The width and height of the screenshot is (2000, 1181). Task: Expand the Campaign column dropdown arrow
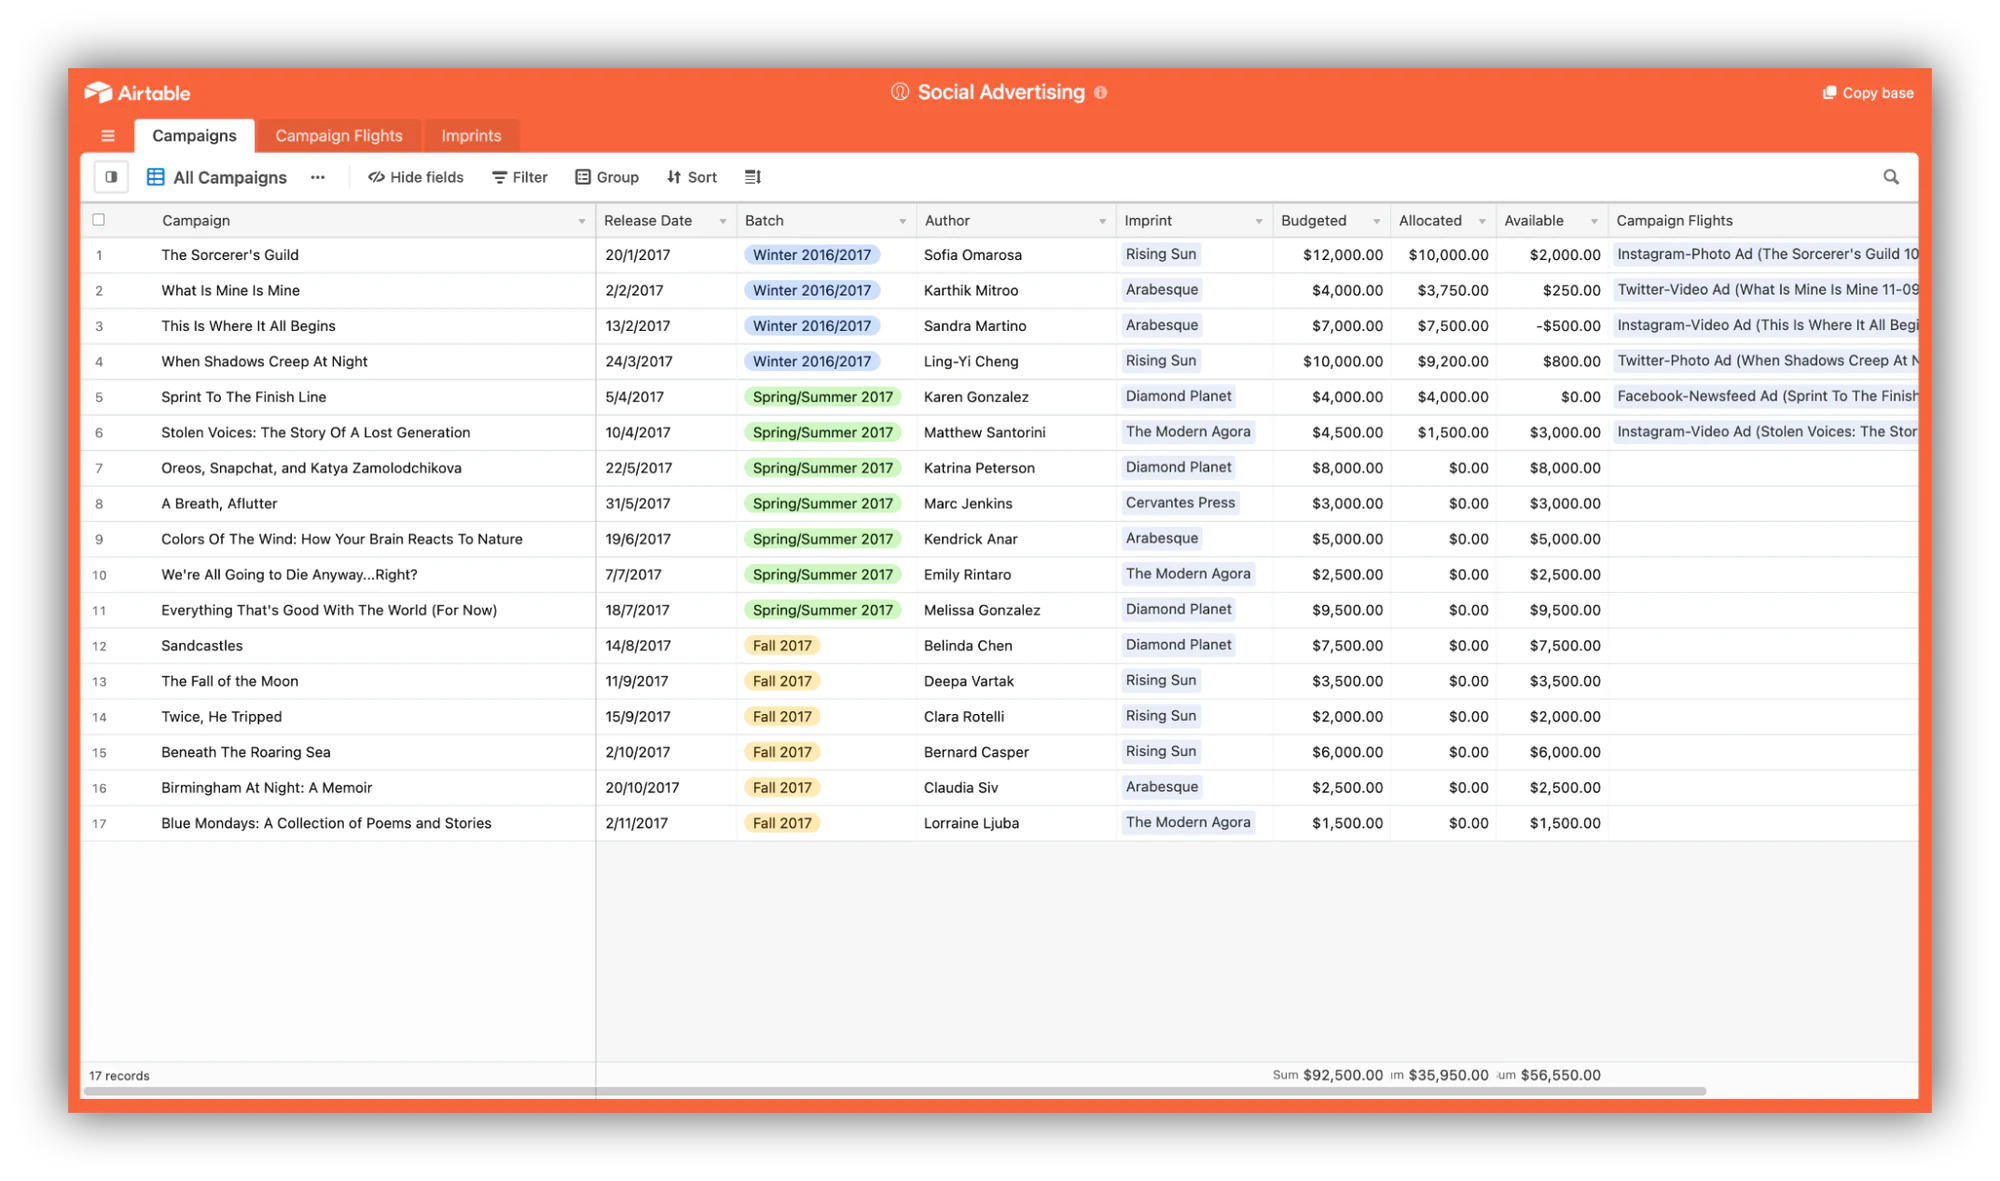coord(582,221)
